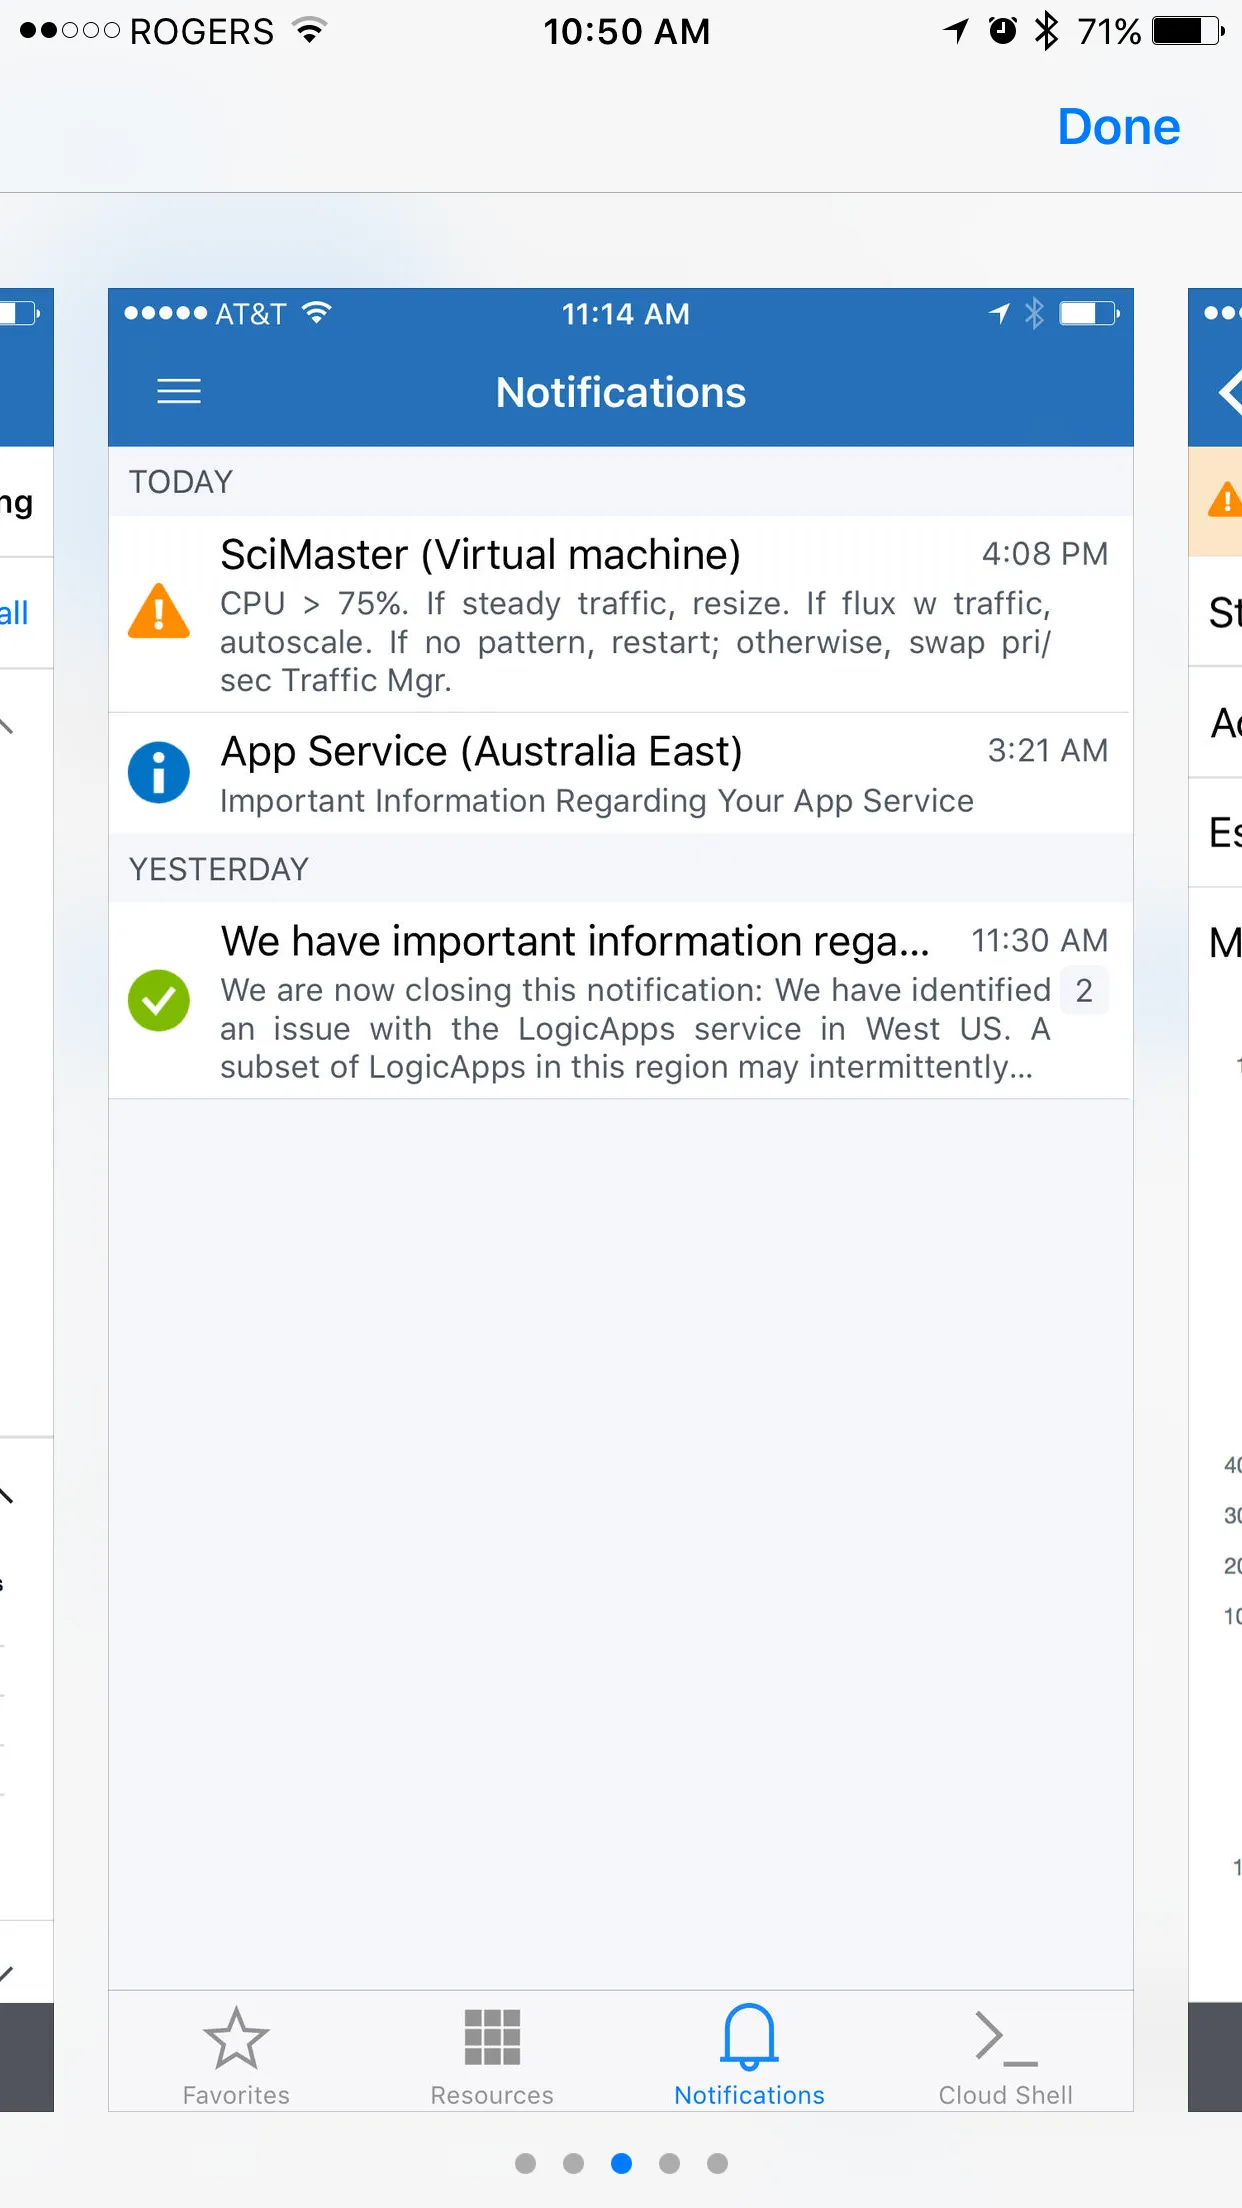Tap the 11:30 AM timestamp
This screenshot has width=1242, height=2208.
(1040, 941)
